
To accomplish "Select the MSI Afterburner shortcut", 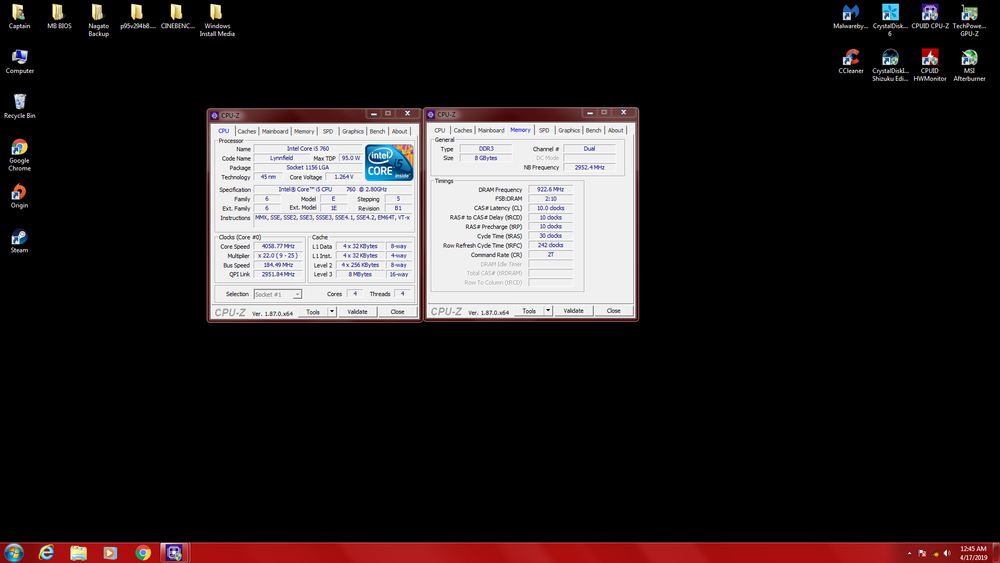I will tap(969, 65).
